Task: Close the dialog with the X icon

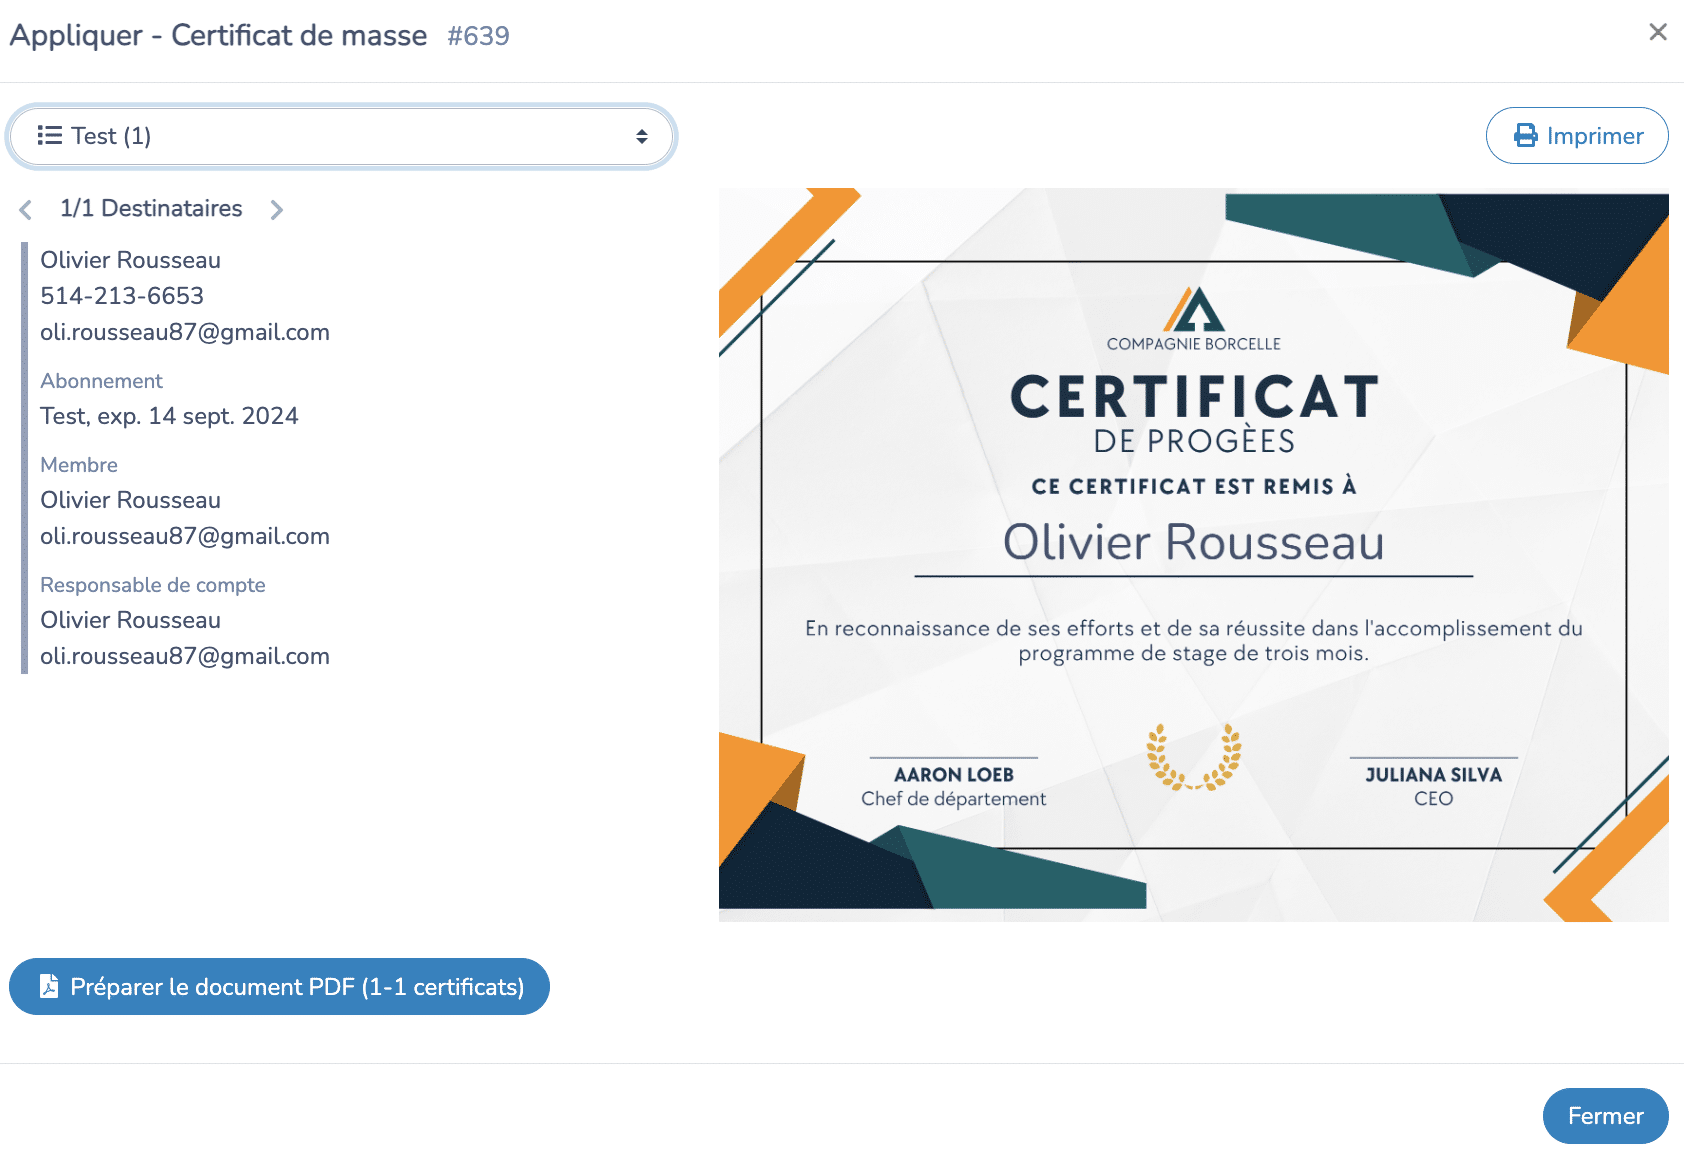Action: (1657, 32)
